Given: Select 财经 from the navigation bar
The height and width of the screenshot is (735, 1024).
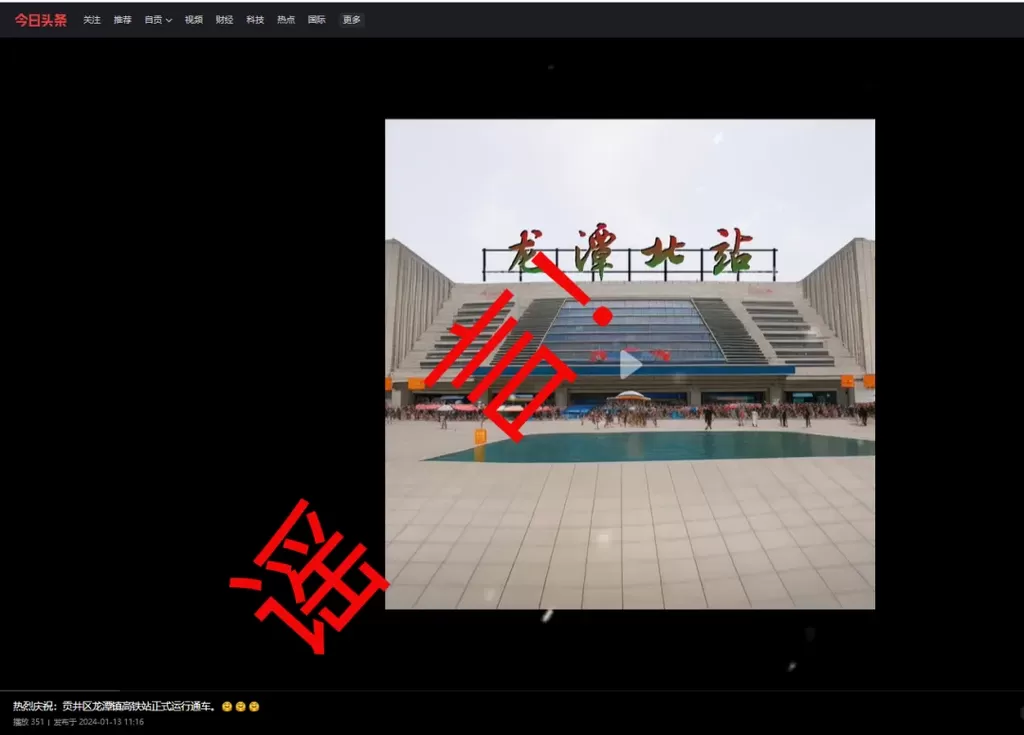Looking at the screenshot, I should (222, 18).
